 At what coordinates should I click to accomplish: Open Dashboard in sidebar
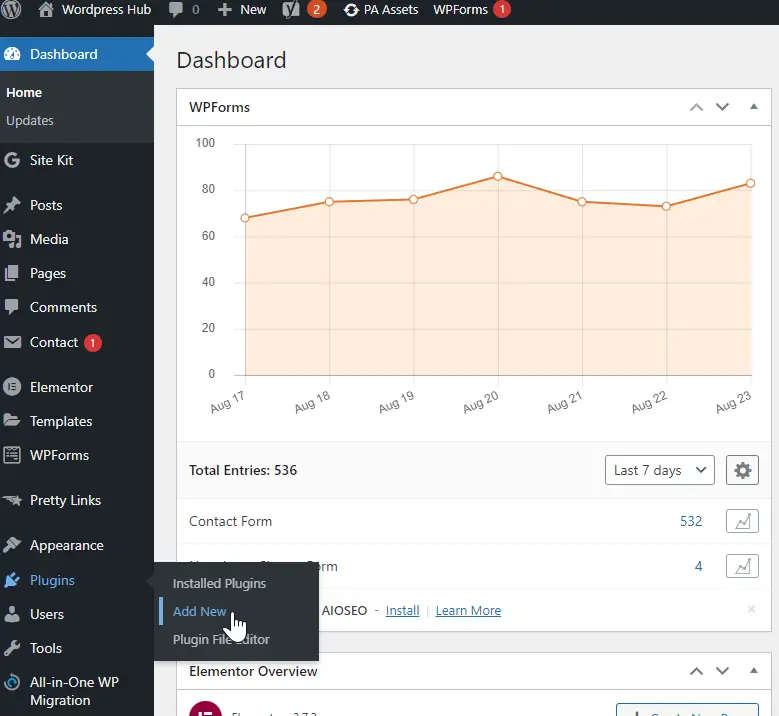[77, 54]
